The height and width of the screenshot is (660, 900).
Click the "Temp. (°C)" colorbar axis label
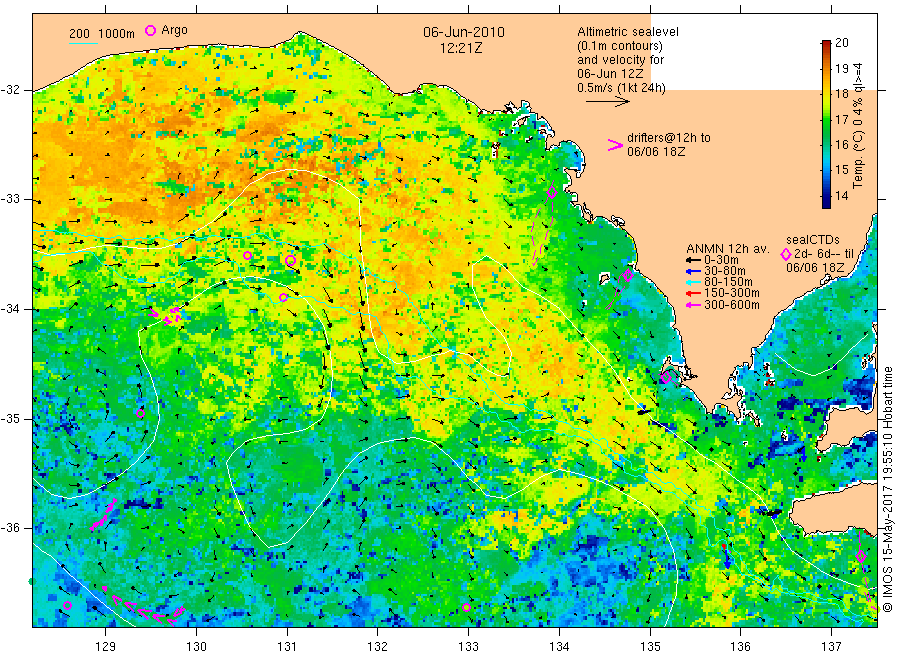click(x=858, y=158)
